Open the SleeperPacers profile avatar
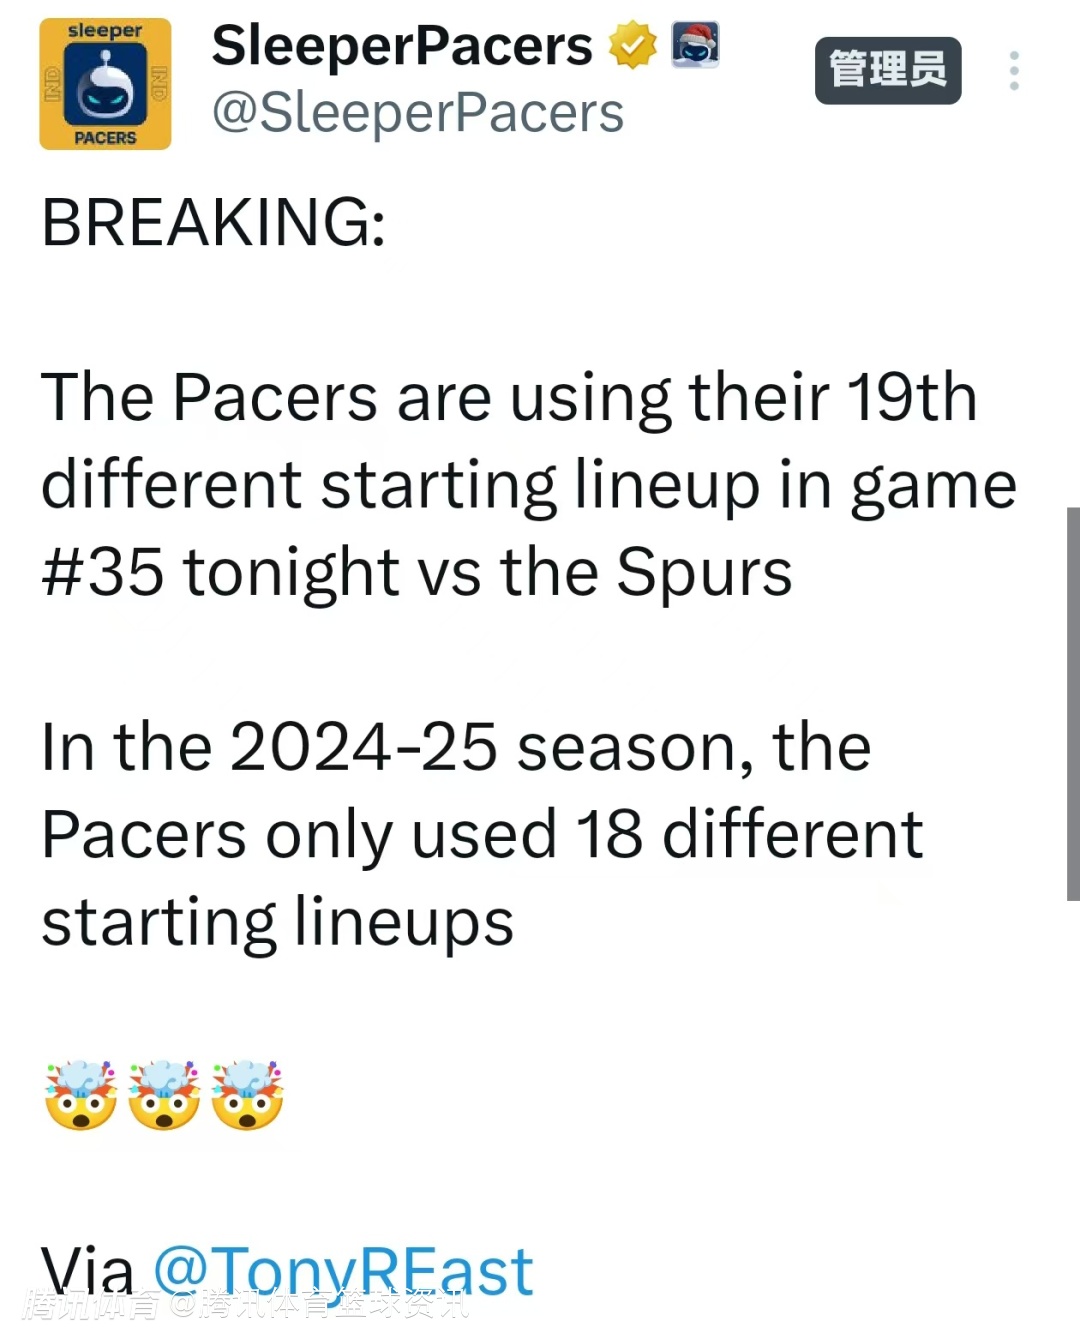Image resolution: width=1080 pixels, height=1339 pixels. pyautogui.click(x=105, y=84)
